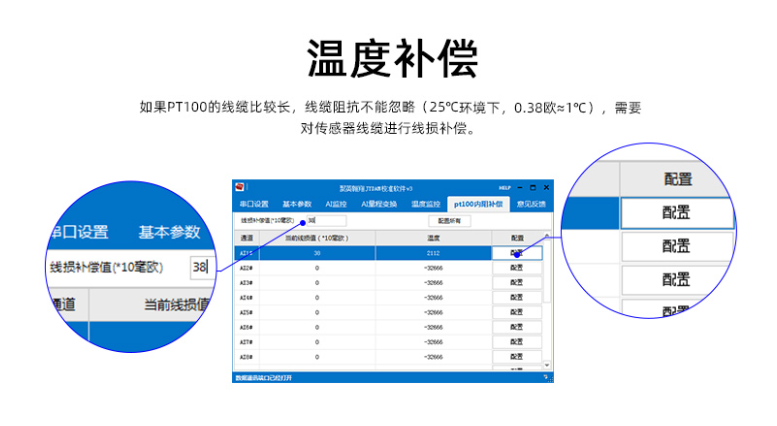The width and height of the screenshot is (777, 426).
Task: Click the 线损补偿值 input field
Action: [325, 220]
